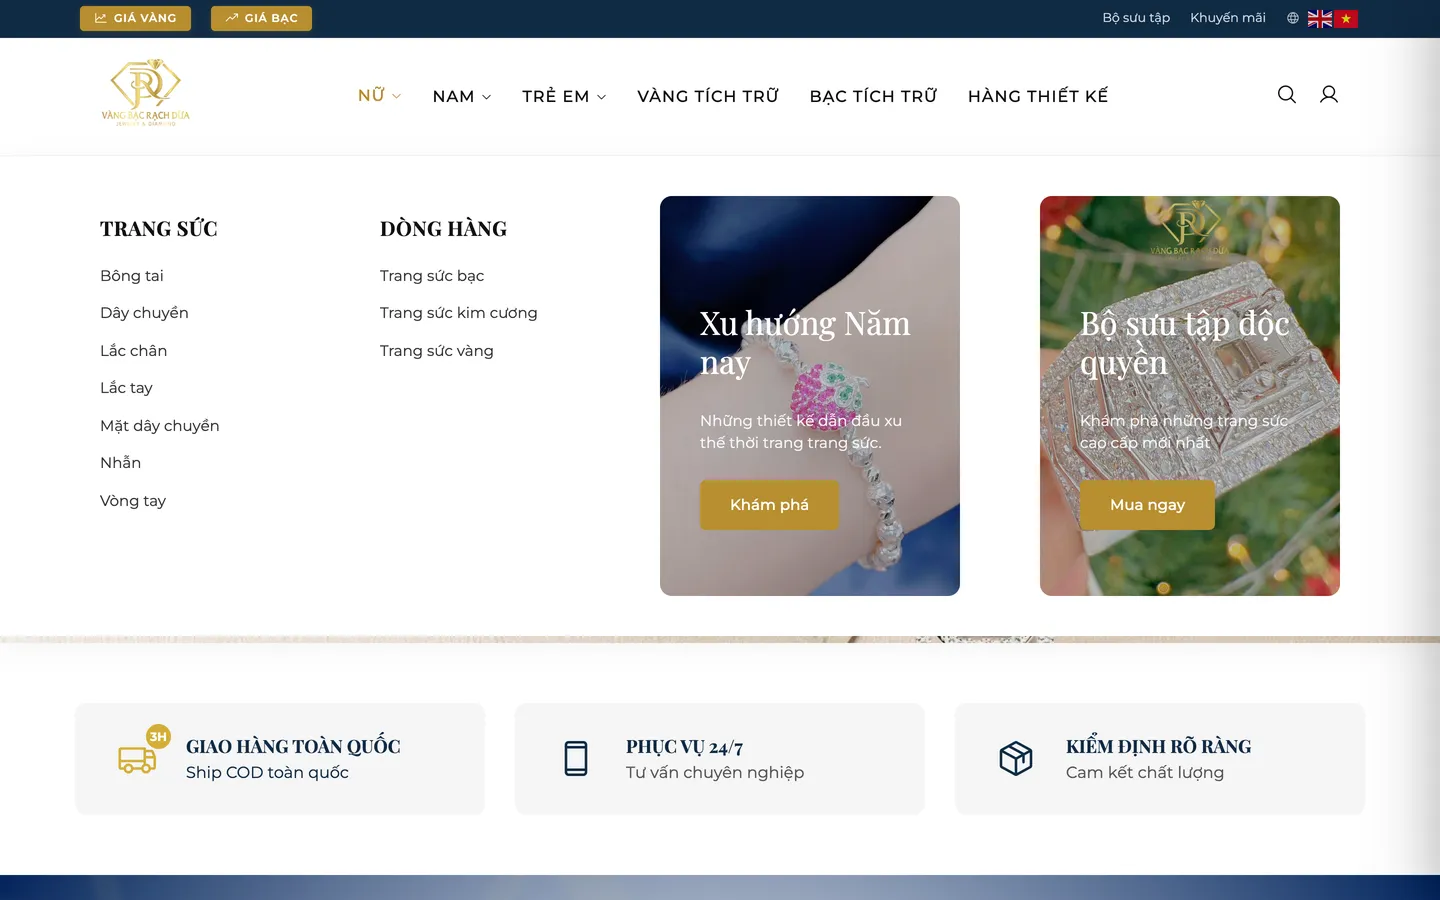Click the Vàng Bạc Rạch Dừa logo

click(x=146, y=93)
